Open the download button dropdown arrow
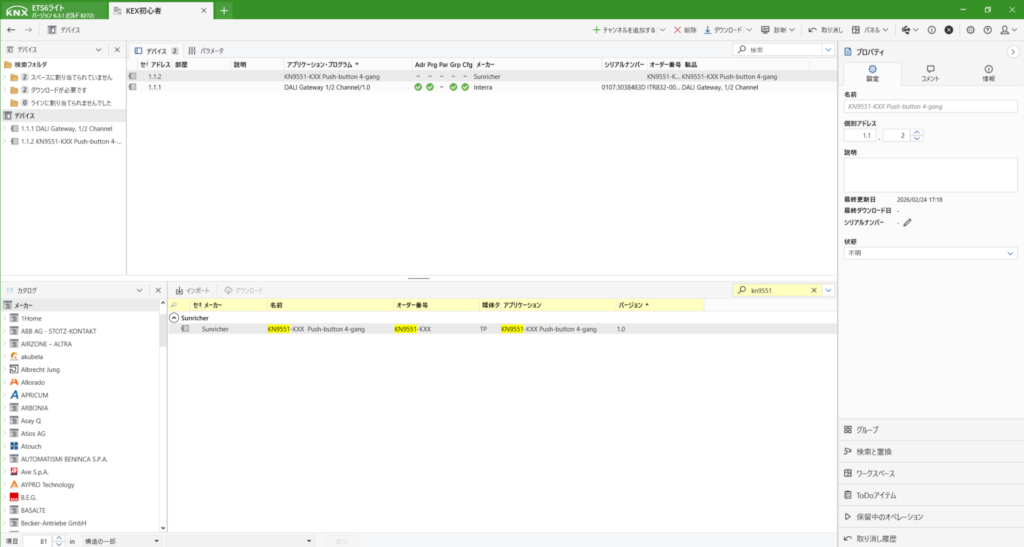1024x547 pixels. [749, 30]
